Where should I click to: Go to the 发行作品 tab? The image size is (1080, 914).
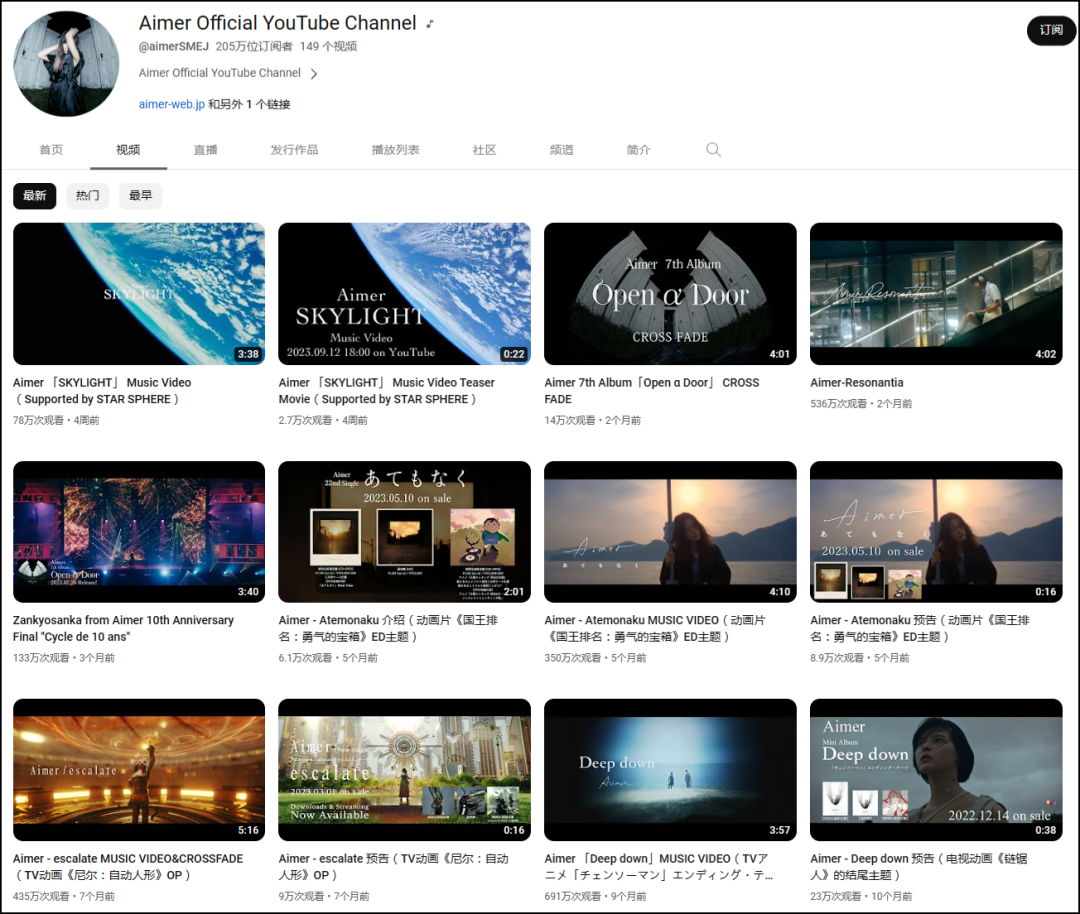tap(294, 149)
